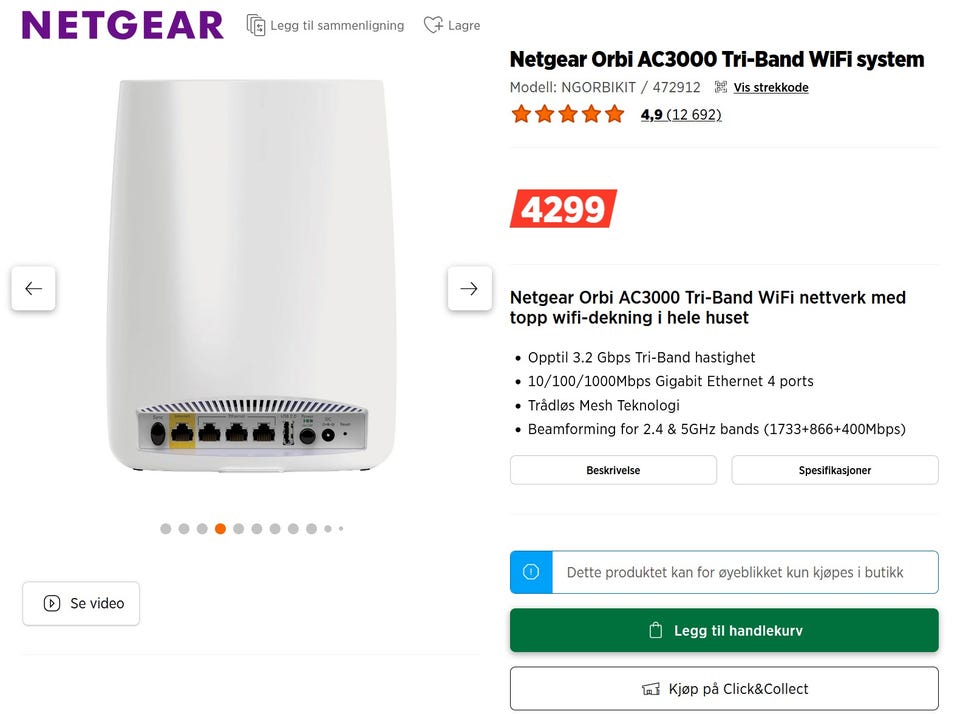Viewport: 960px width, 714px height.
Task: Go to previous product image arrow
Action: point(34,288)
